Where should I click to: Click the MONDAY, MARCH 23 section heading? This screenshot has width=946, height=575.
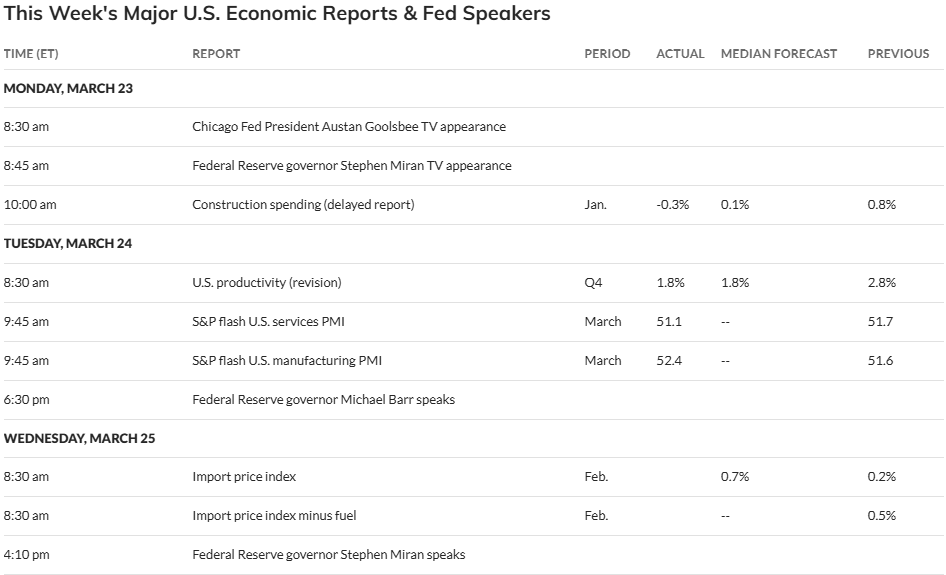(x=68, y=89)
